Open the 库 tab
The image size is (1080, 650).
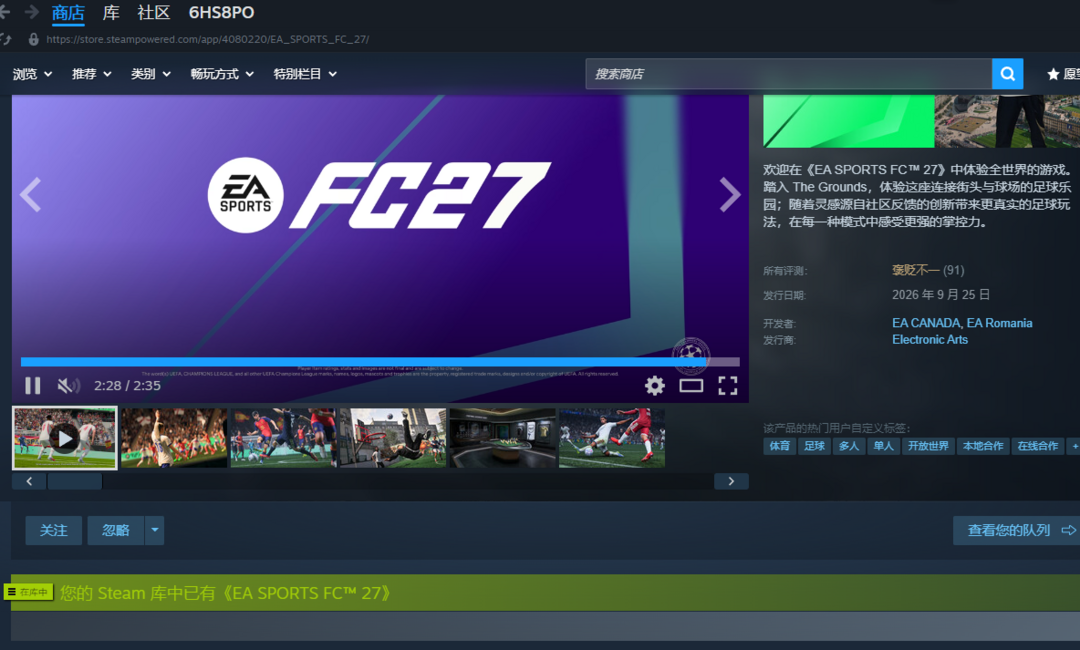[111, 12]
